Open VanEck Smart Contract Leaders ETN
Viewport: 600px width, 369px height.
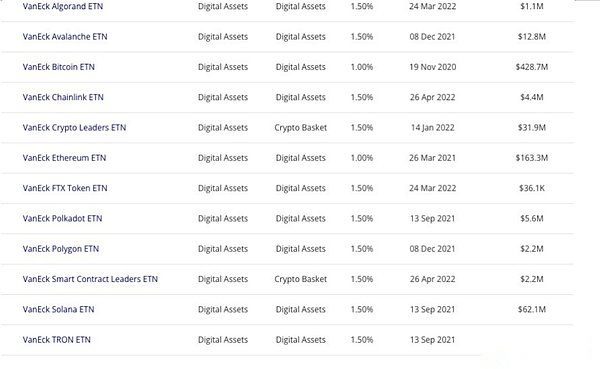90,279
